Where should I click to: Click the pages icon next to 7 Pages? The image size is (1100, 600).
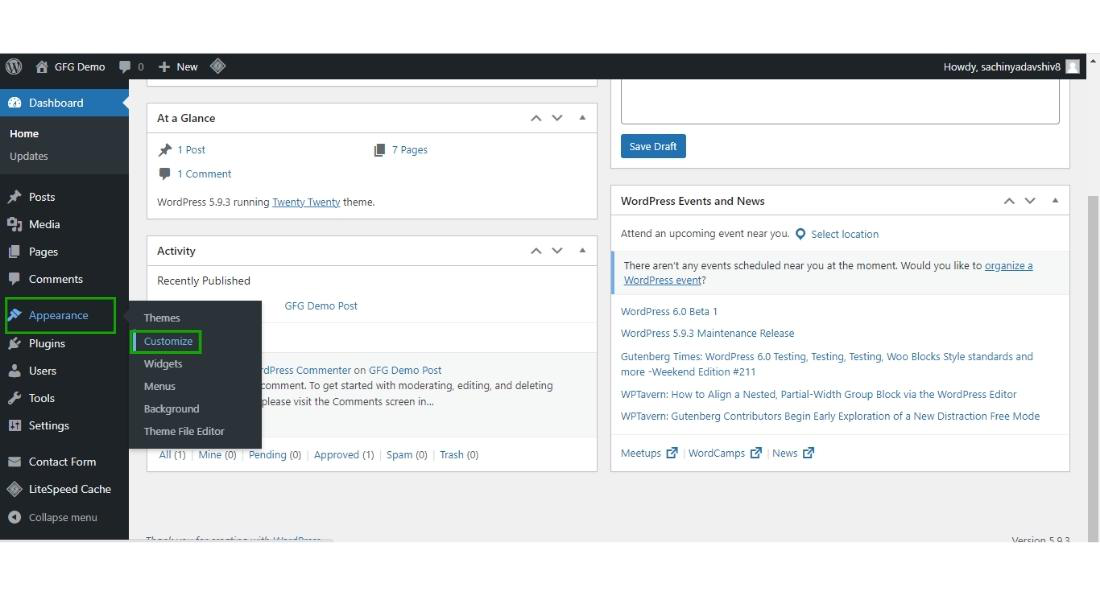pyautogui.click(x=380, y=150)
